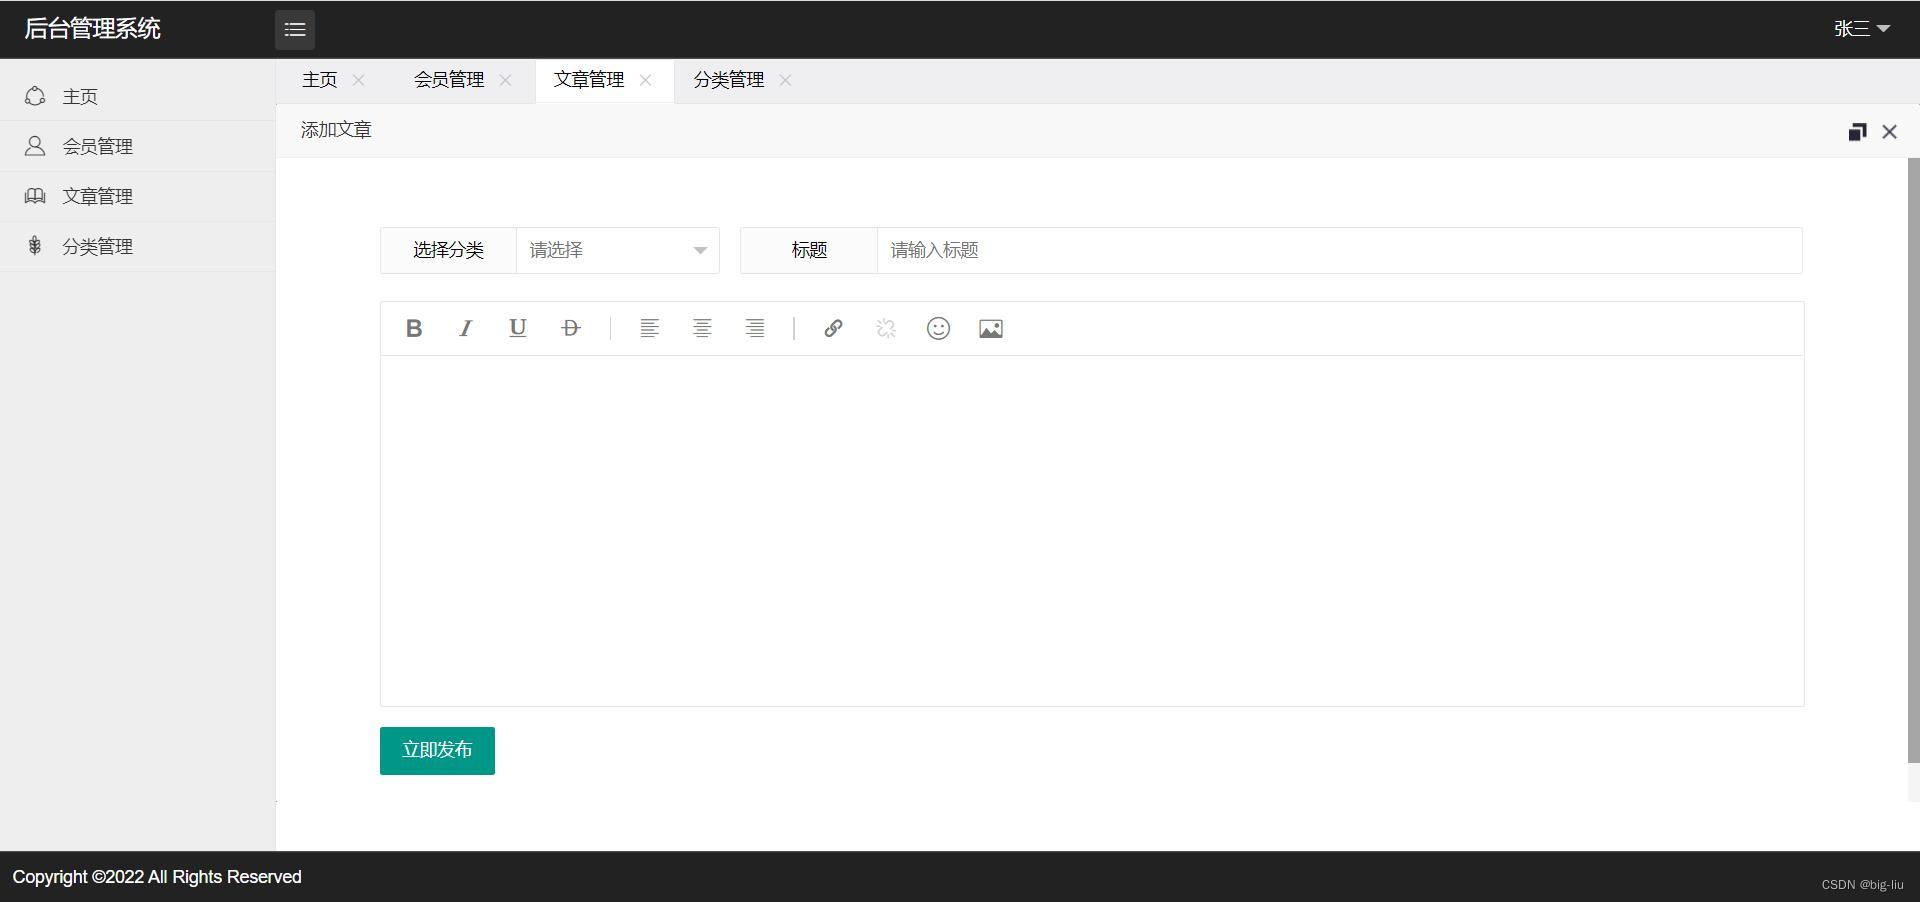Open the 请选择 category dropdown
This screenshot has height=902, width=1920.
click(x=617, y=250)
